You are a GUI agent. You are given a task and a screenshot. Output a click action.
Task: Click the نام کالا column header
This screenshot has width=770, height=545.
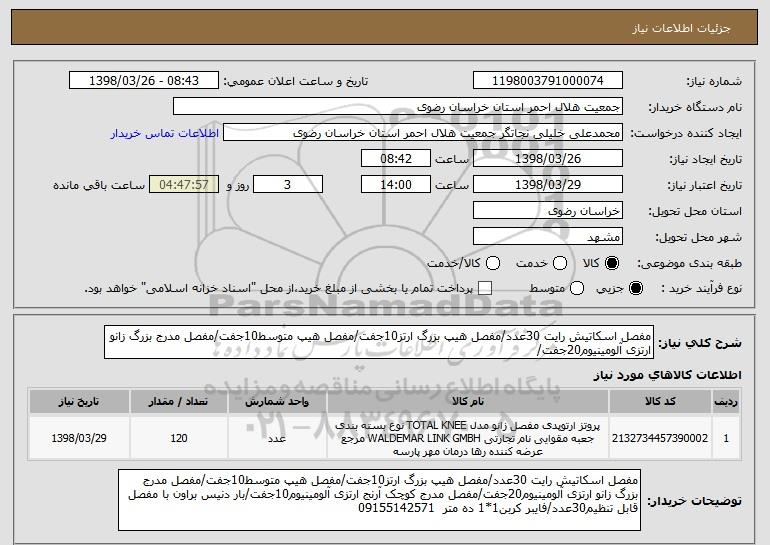[468, 402]
